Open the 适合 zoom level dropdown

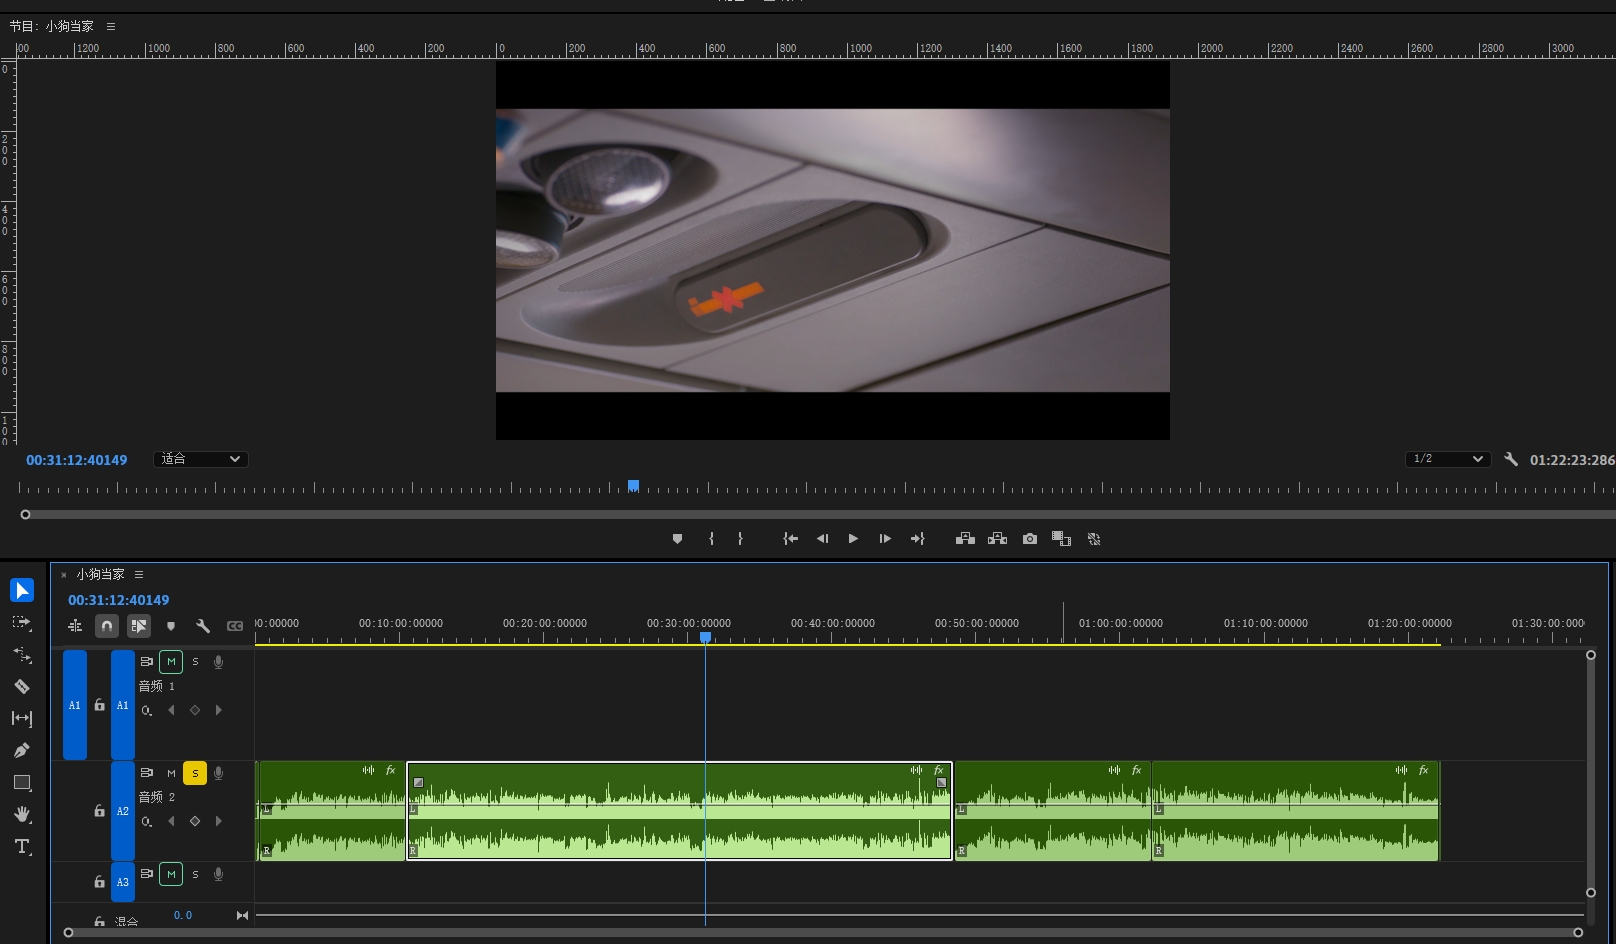click(201, 459)
